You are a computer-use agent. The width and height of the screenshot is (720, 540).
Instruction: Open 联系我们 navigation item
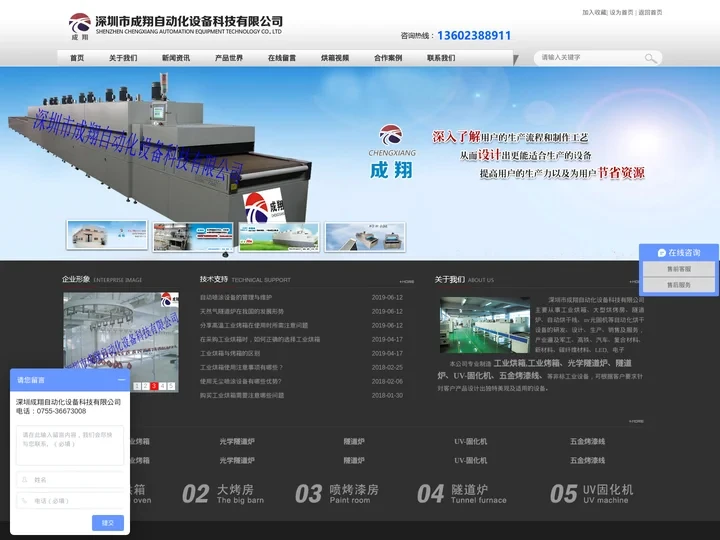(x=441, y=58)
